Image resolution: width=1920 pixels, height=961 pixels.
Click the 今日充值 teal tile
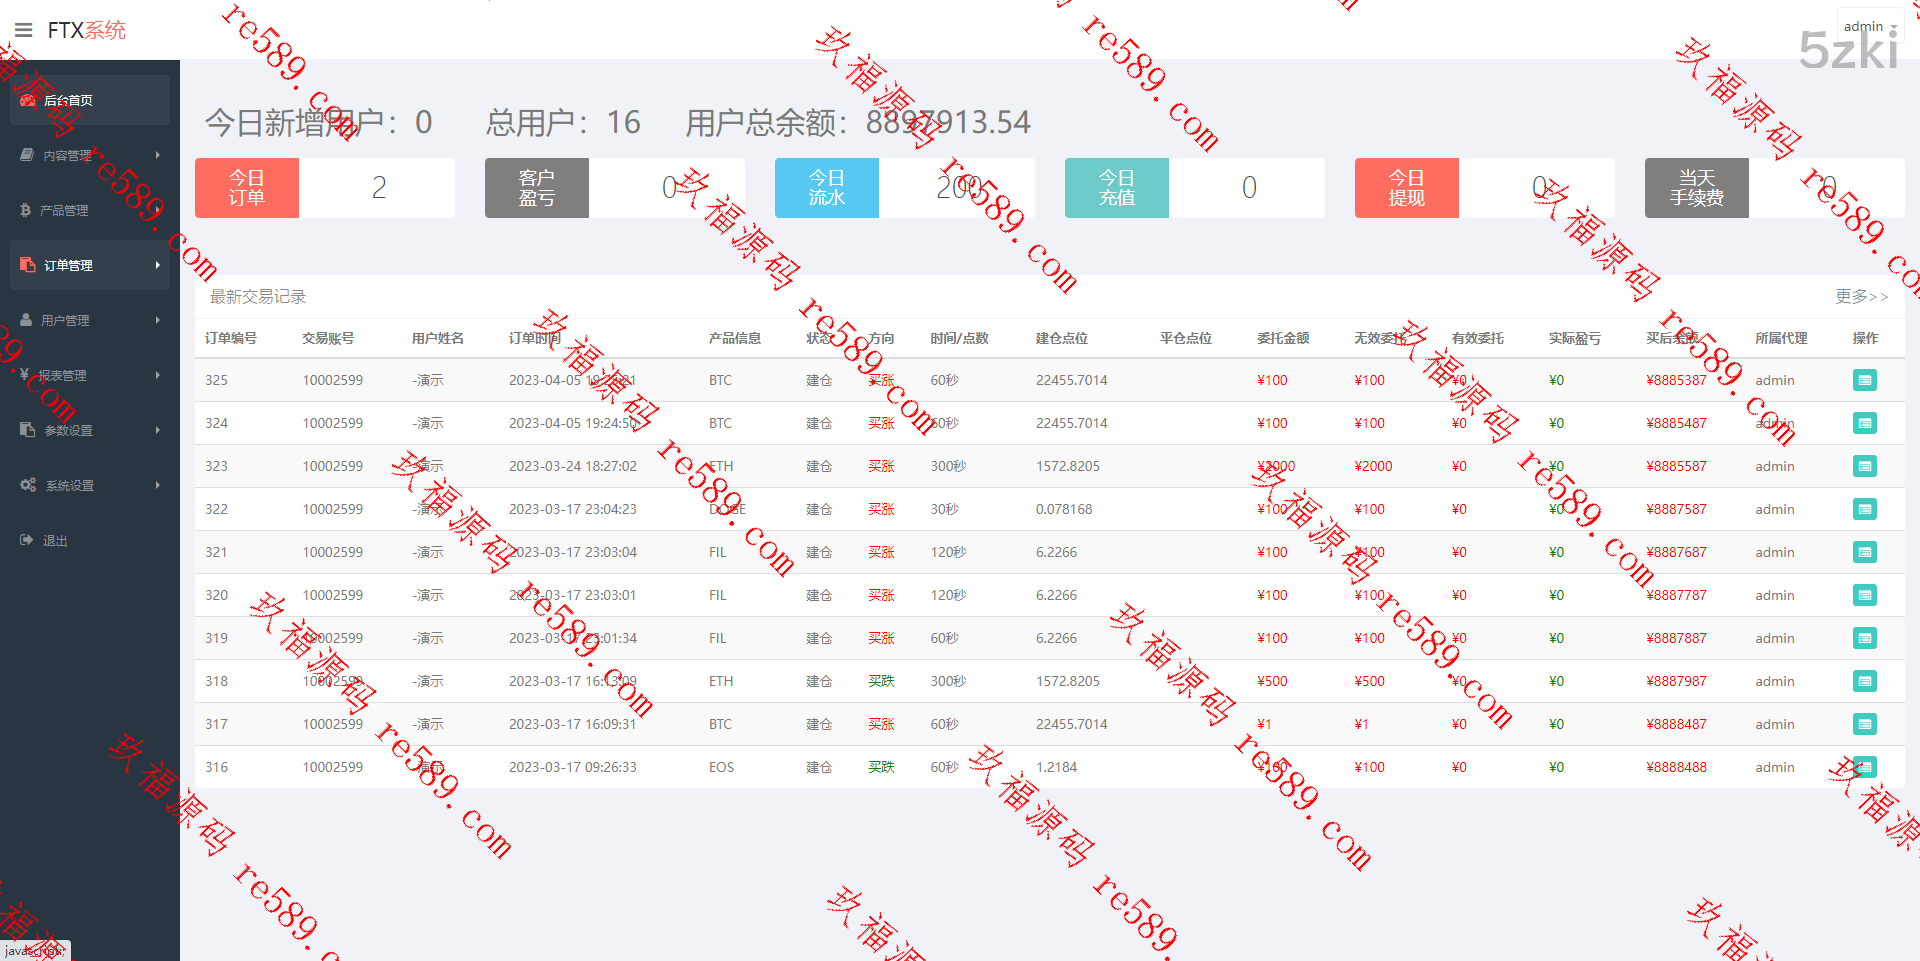pos(1117,188)
